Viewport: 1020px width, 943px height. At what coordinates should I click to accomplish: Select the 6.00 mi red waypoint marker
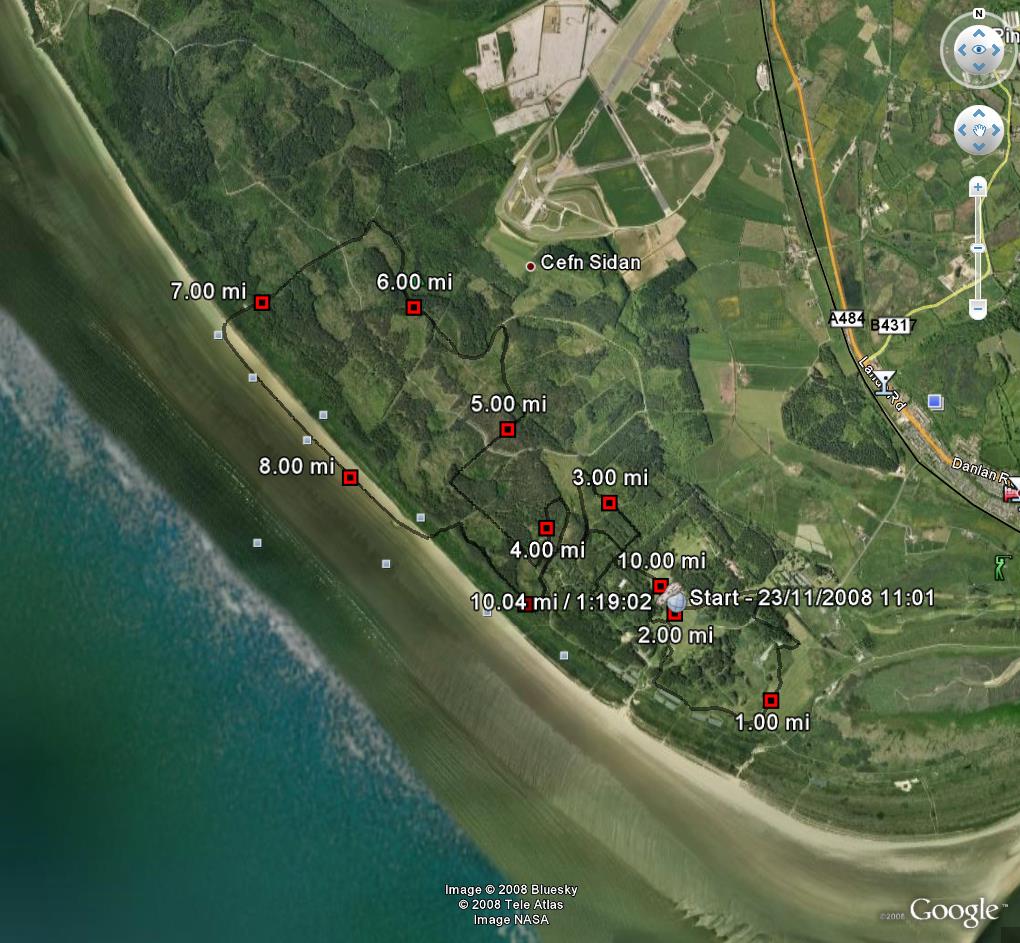[413, 307]
